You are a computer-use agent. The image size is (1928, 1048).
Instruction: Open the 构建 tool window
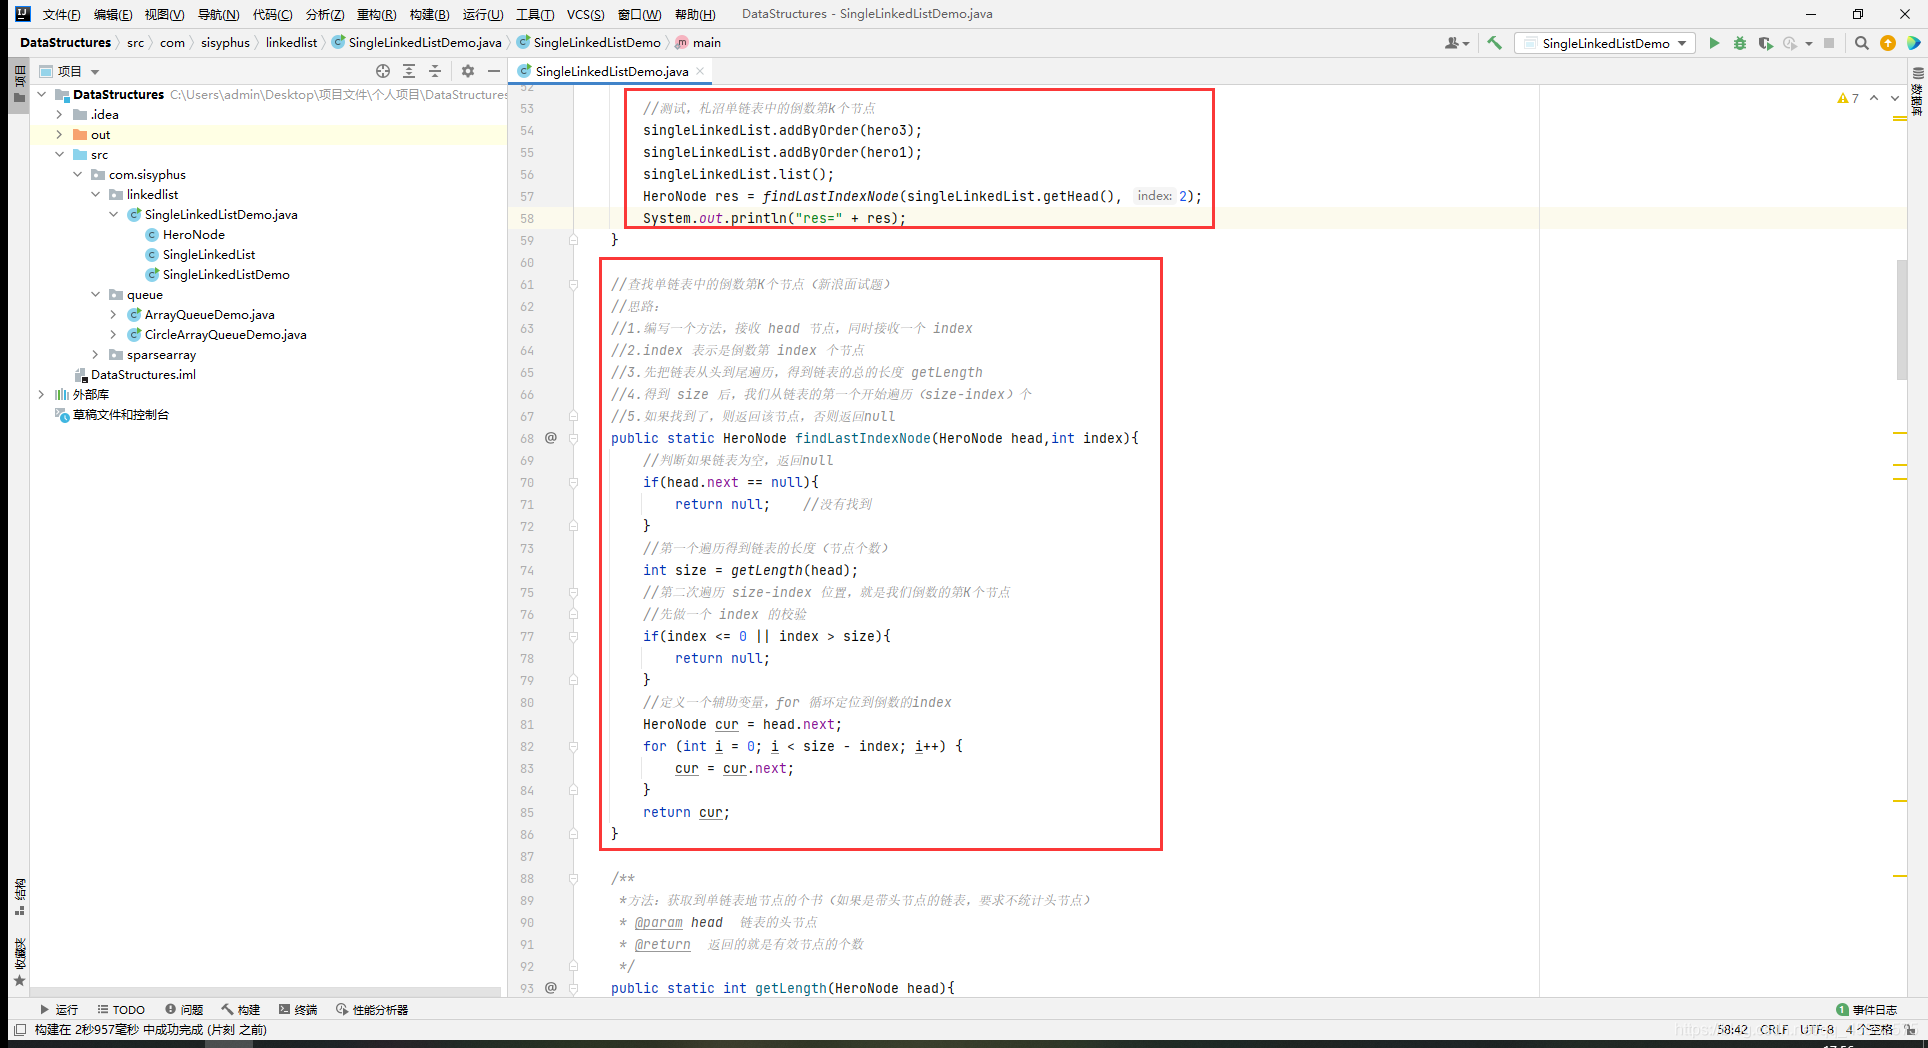(x=241, y=1009)
